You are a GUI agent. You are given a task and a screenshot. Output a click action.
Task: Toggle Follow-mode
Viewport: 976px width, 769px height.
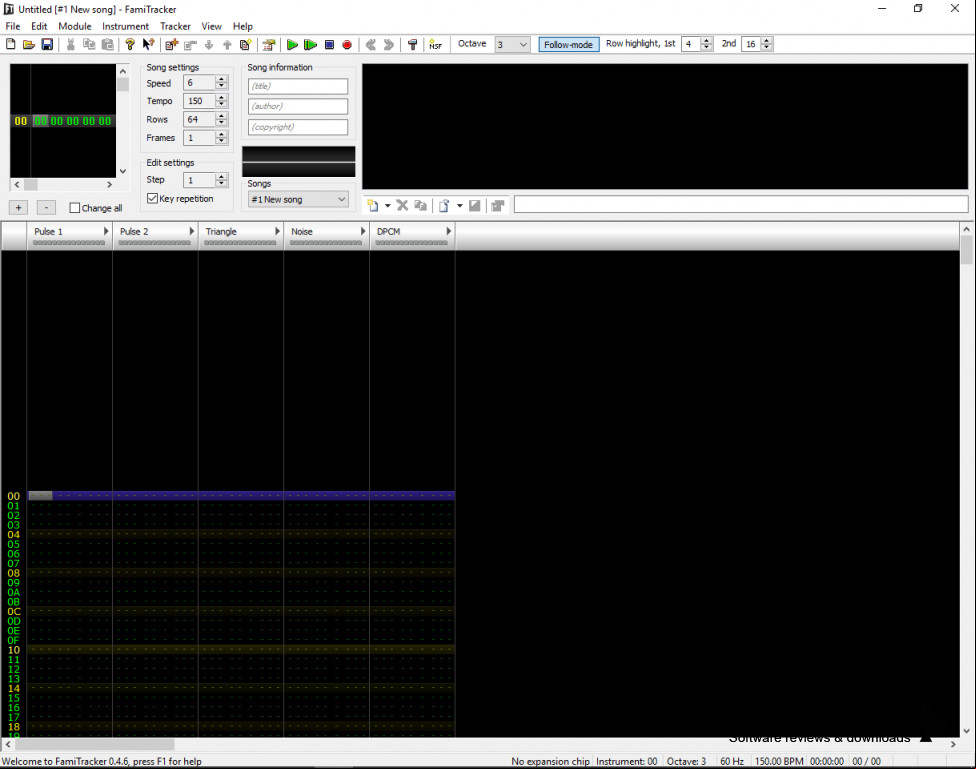[x=568, y=44]
